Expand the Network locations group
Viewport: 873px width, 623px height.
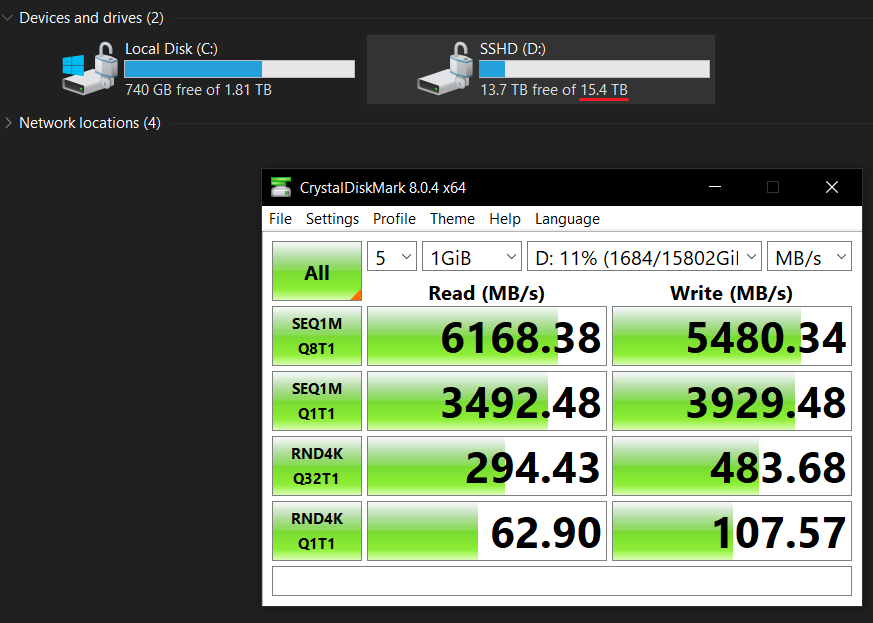coord(8,123)
